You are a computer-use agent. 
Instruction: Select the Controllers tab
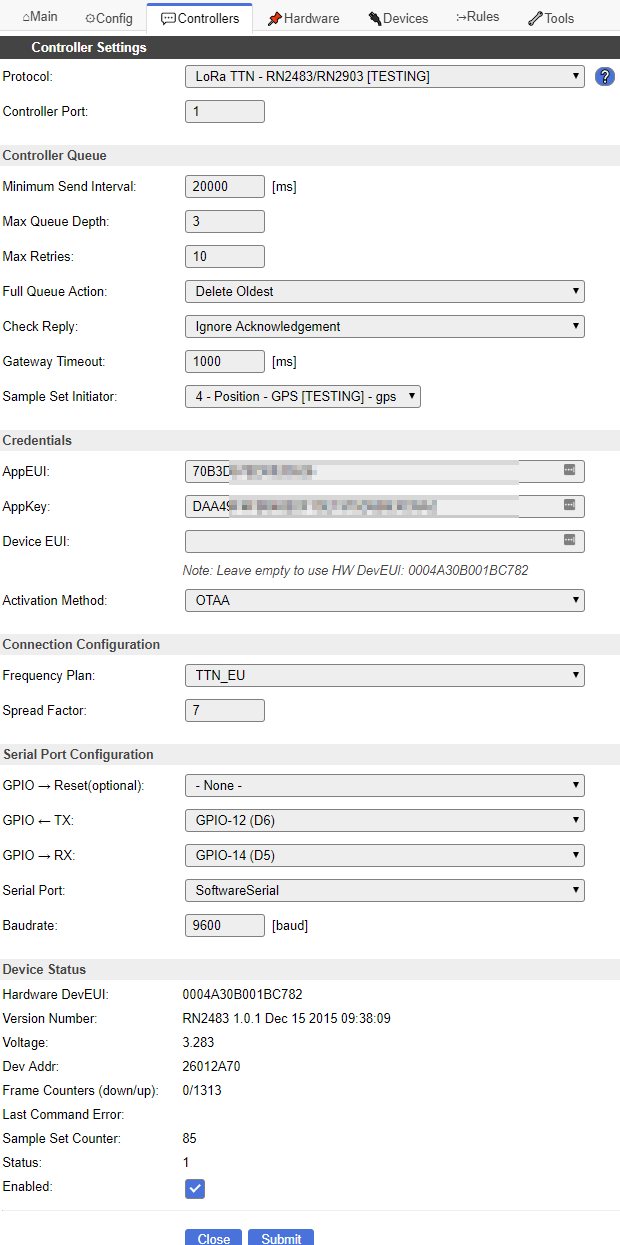(x=200, y=18)
